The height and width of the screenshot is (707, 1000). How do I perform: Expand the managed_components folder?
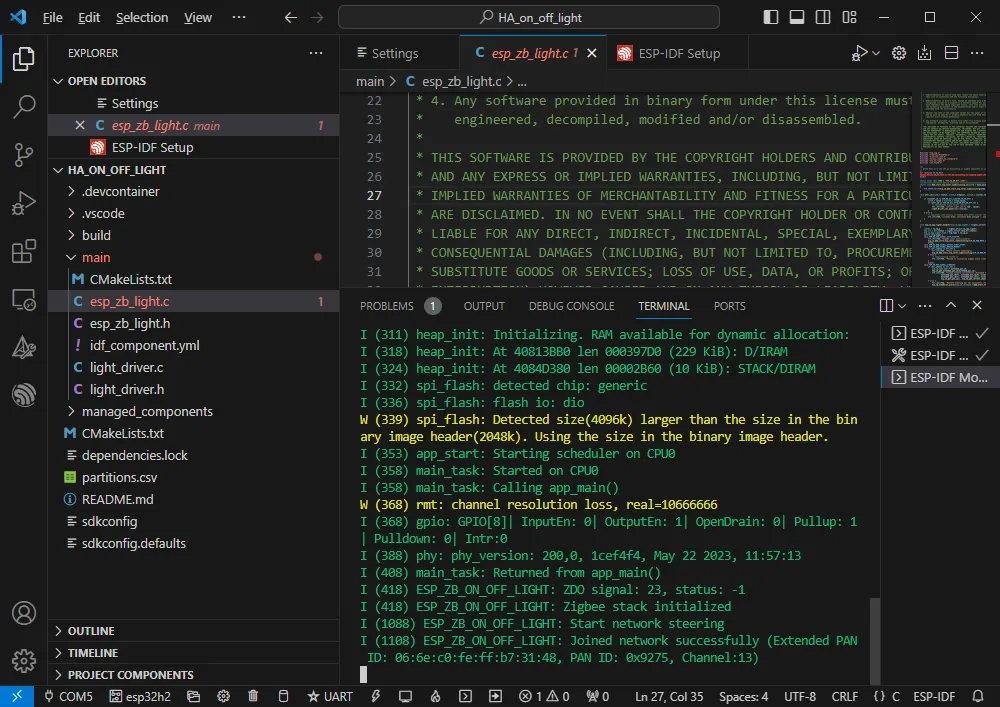[x=147, y=411]
